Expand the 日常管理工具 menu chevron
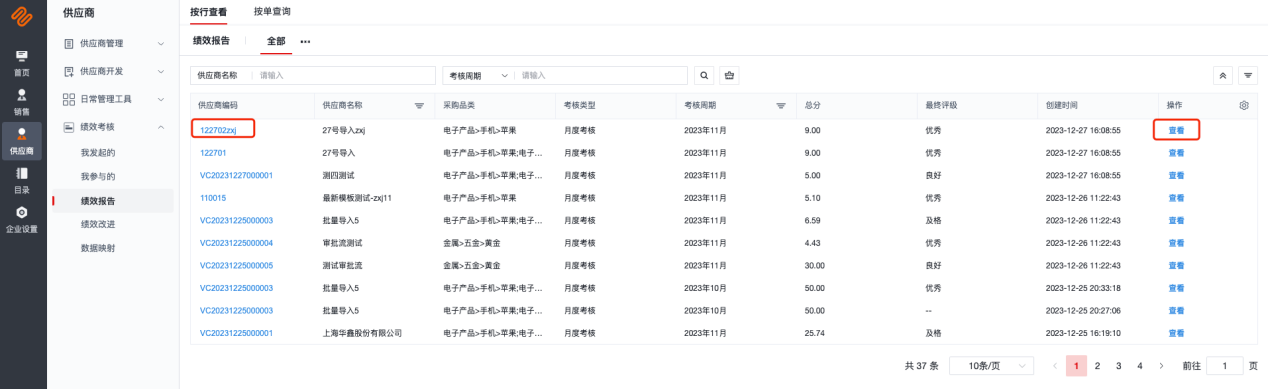 tap(161, 99)
